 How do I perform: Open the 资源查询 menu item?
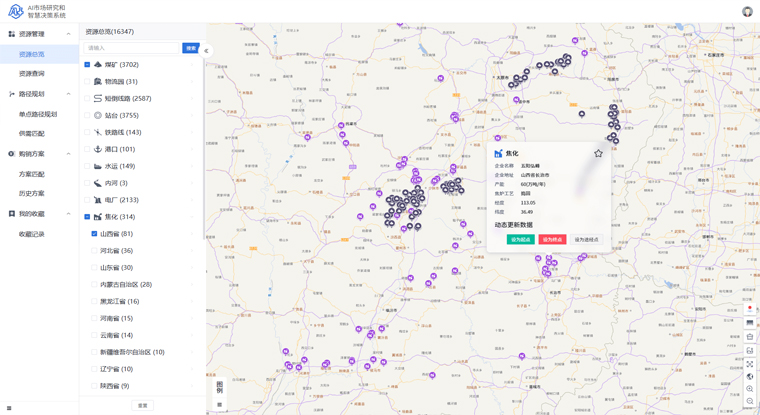(x=31, y=74)
